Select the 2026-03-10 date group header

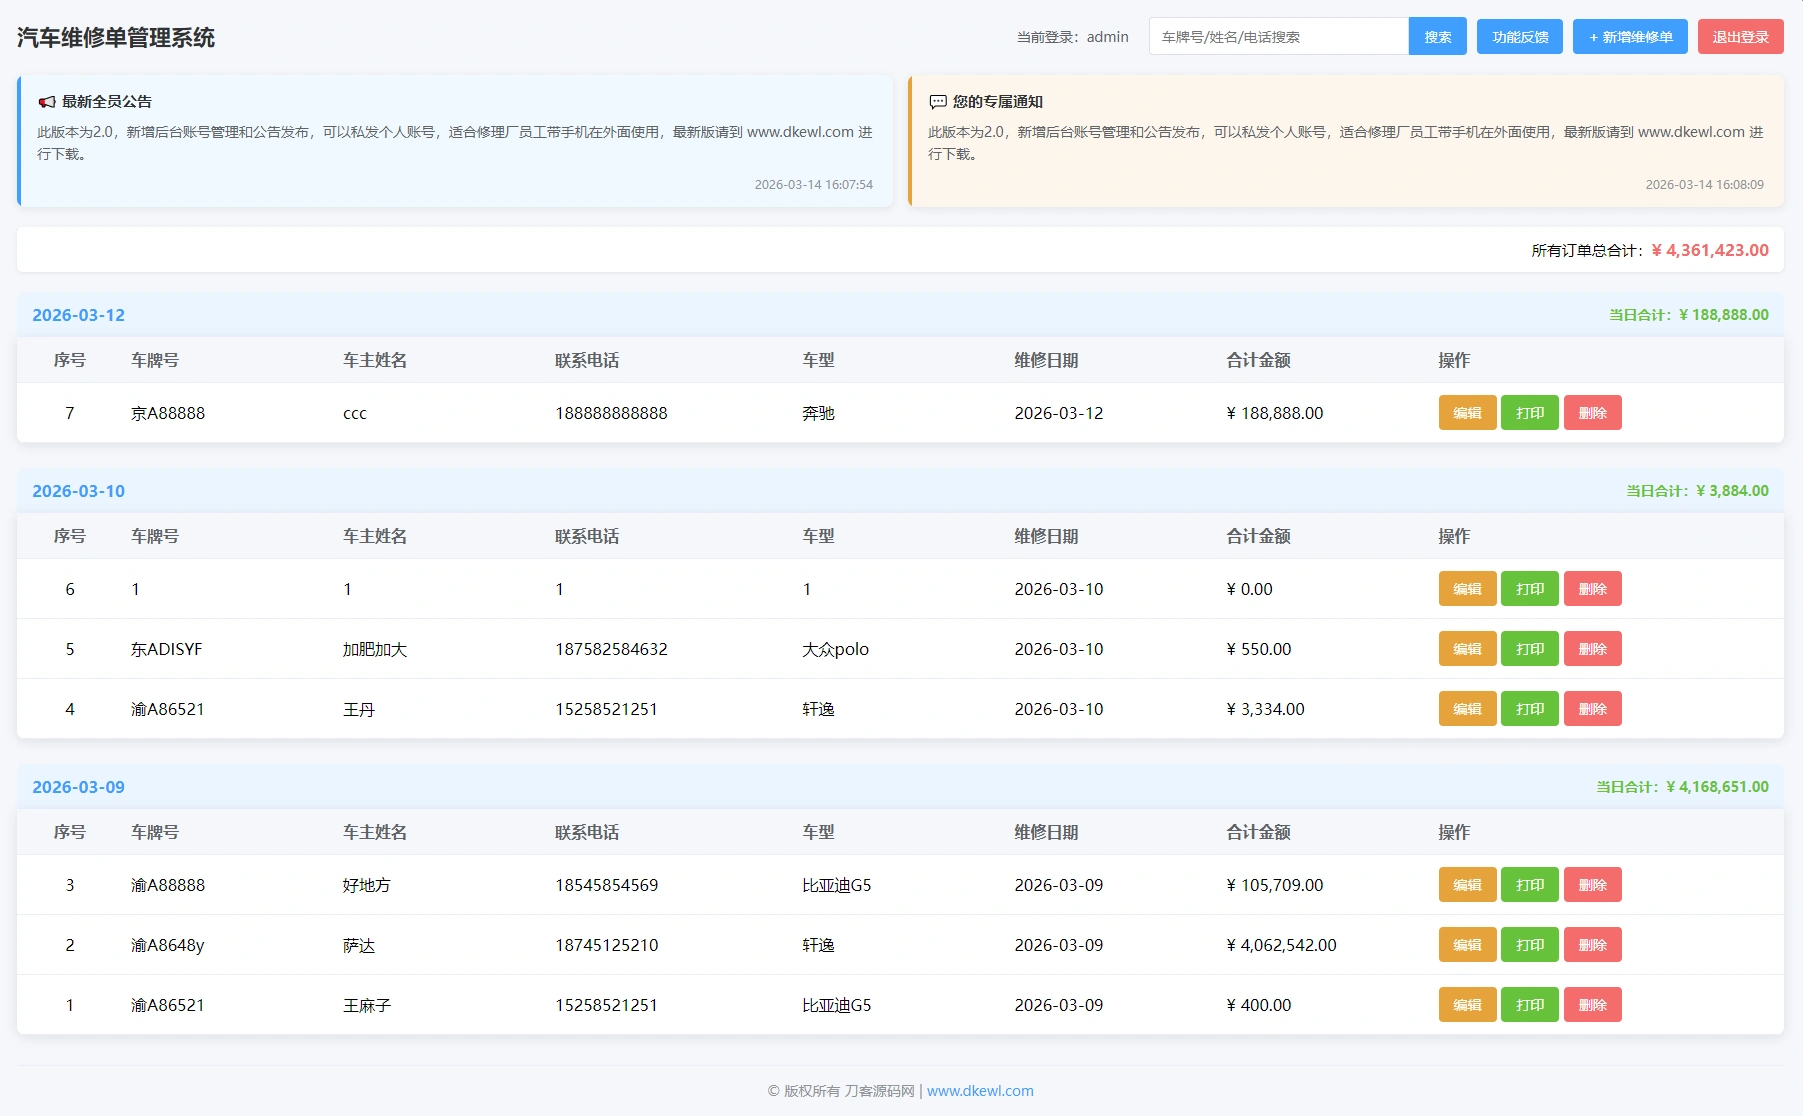point(77,490)
